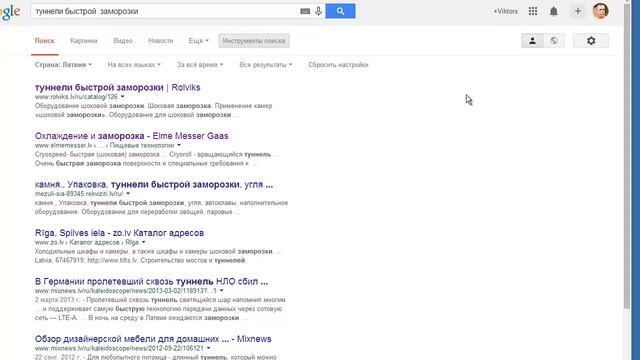Toggle Инструменты поиска button
This screenshot has height=360, width=640.
click(x=254, y=41)
